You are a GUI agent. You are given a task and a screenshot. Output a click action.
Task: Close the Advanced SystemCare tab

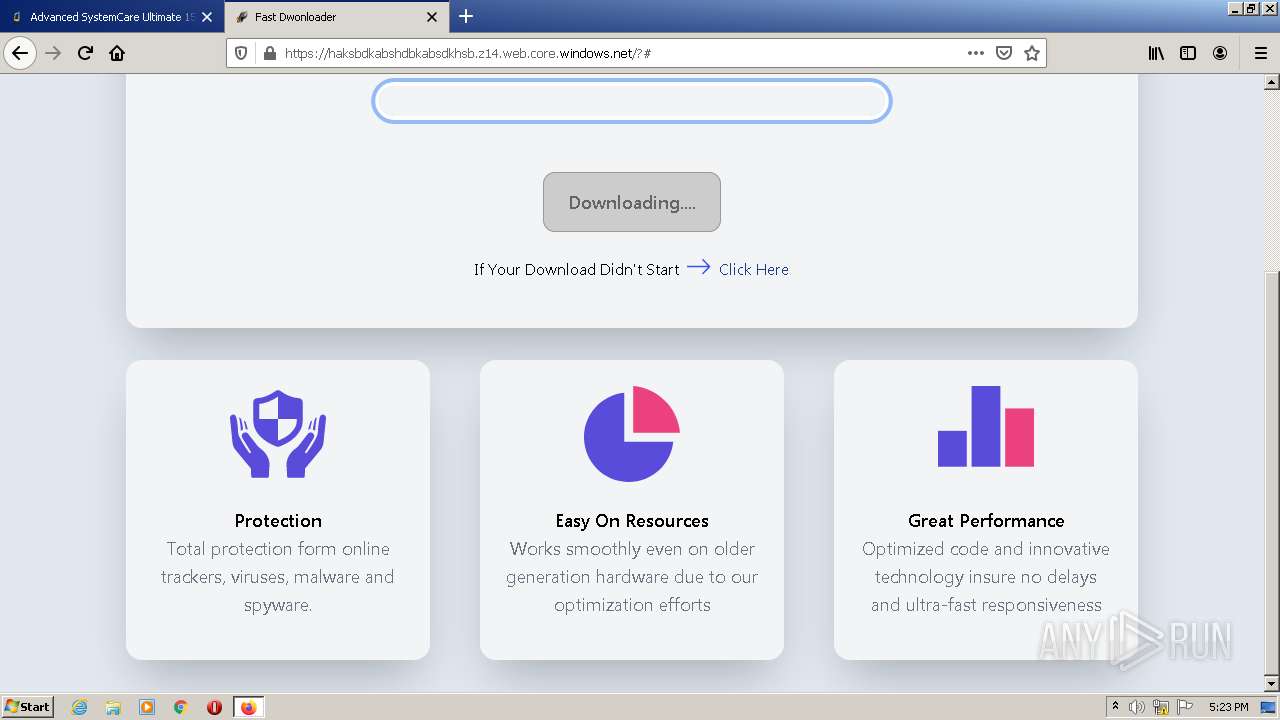pos(207,17)
